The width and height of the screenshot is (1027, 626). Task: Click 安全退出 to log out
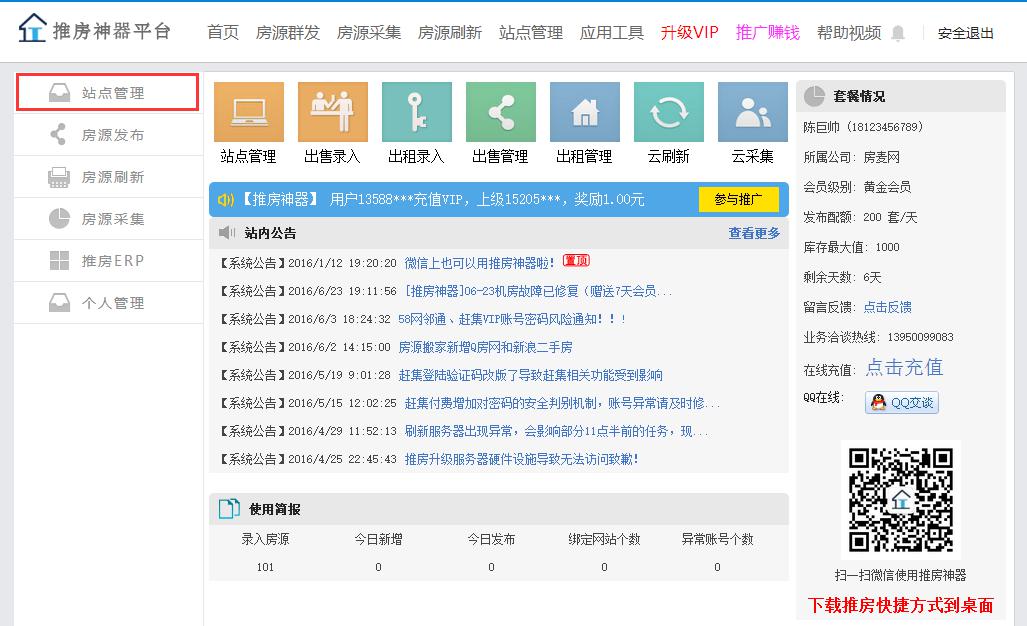click(x=965, y=33)
